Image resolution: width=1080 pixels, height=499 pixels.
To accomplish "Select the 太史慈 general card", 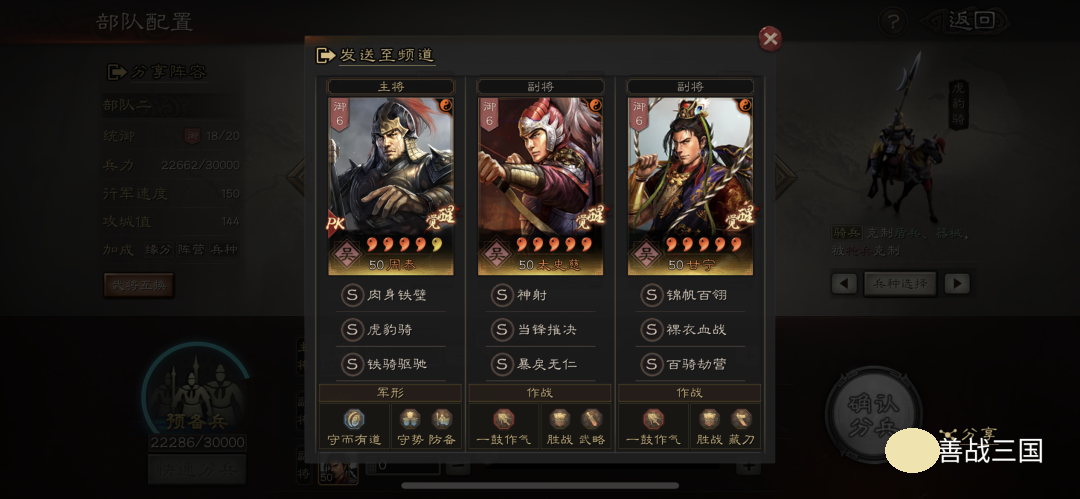I will [541, 186].
